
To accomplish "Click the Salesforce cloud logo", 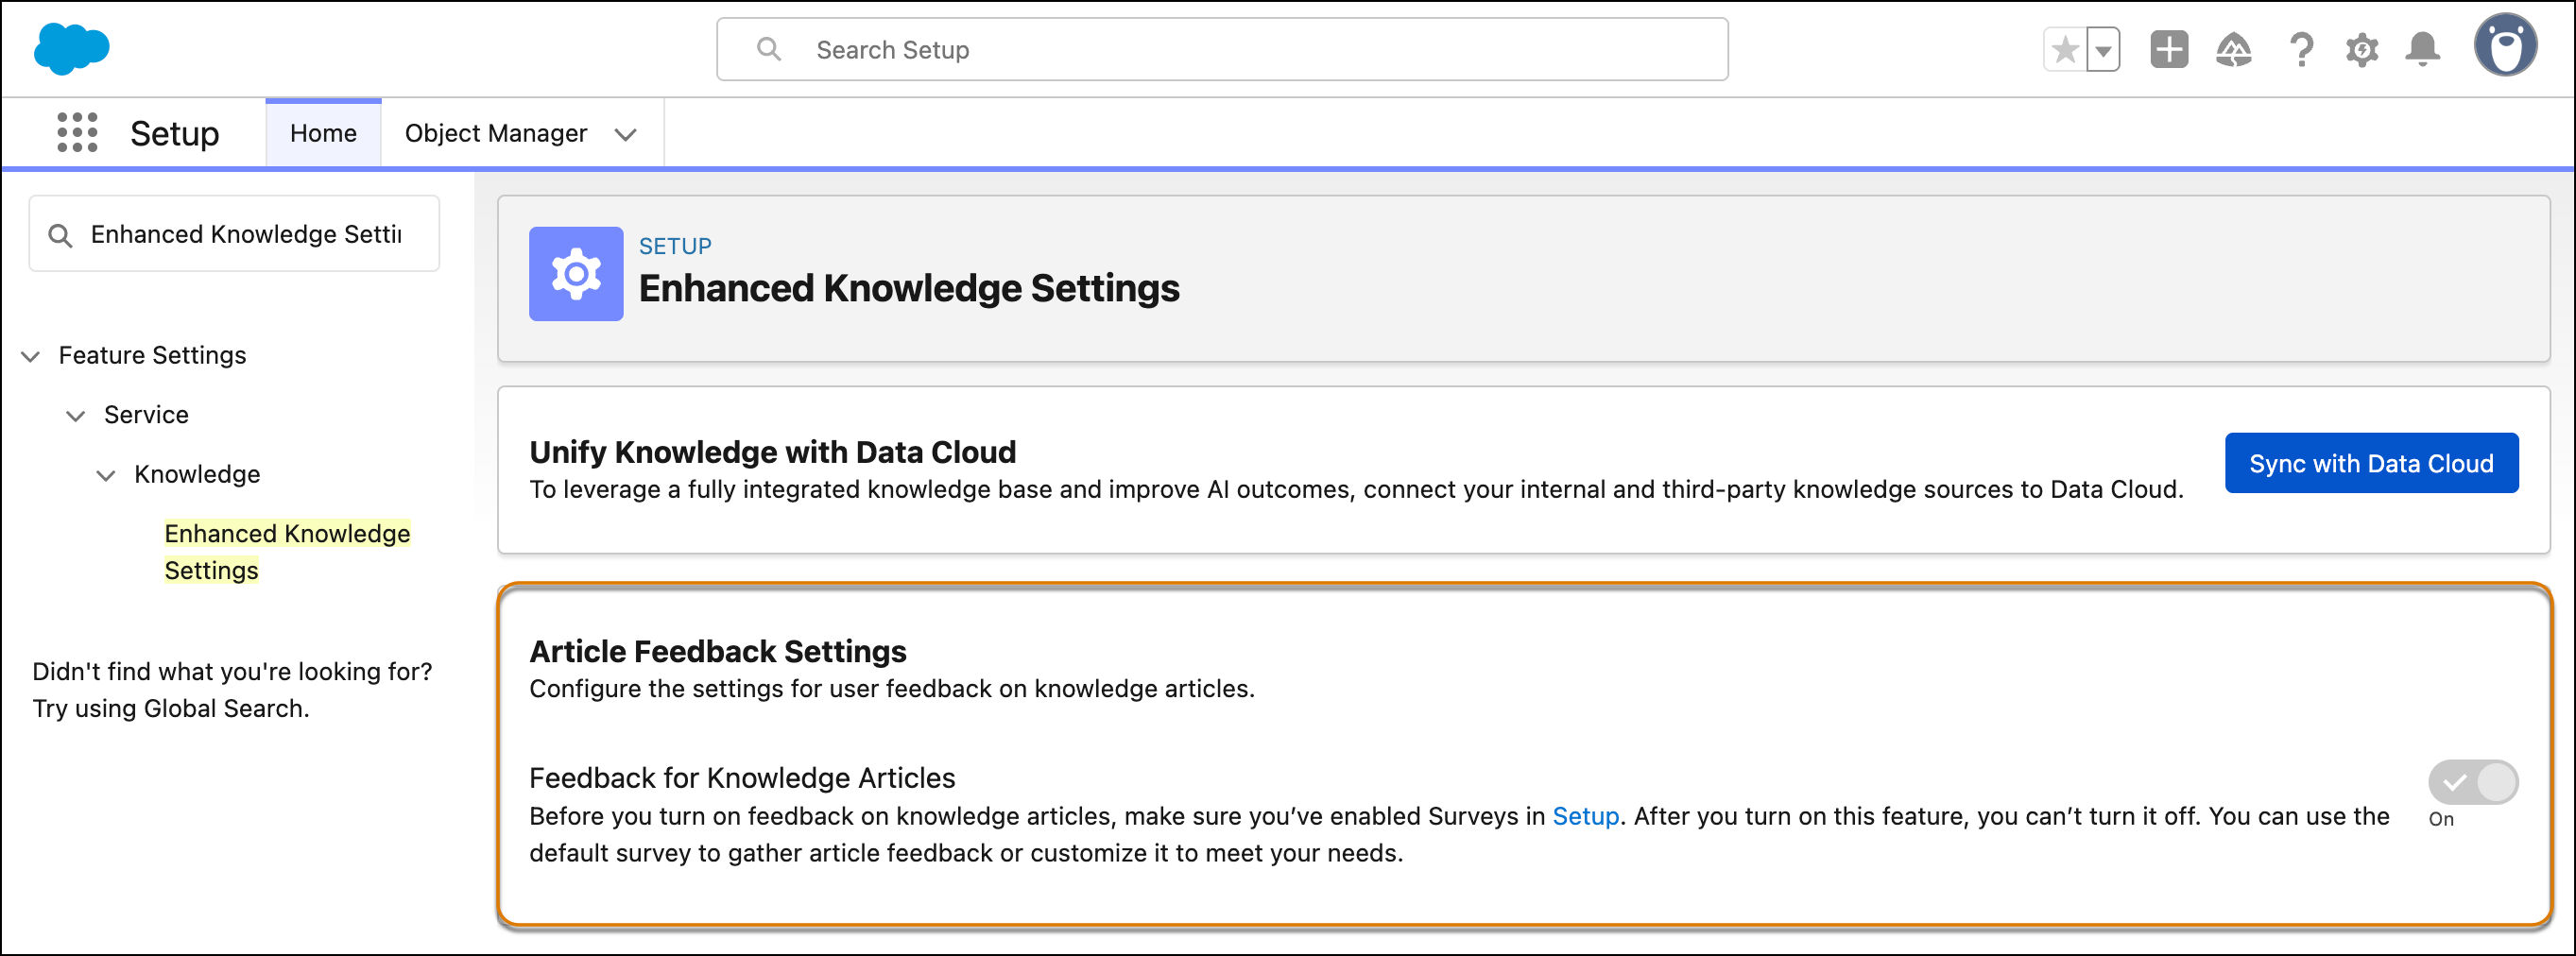I will (72, 49).
